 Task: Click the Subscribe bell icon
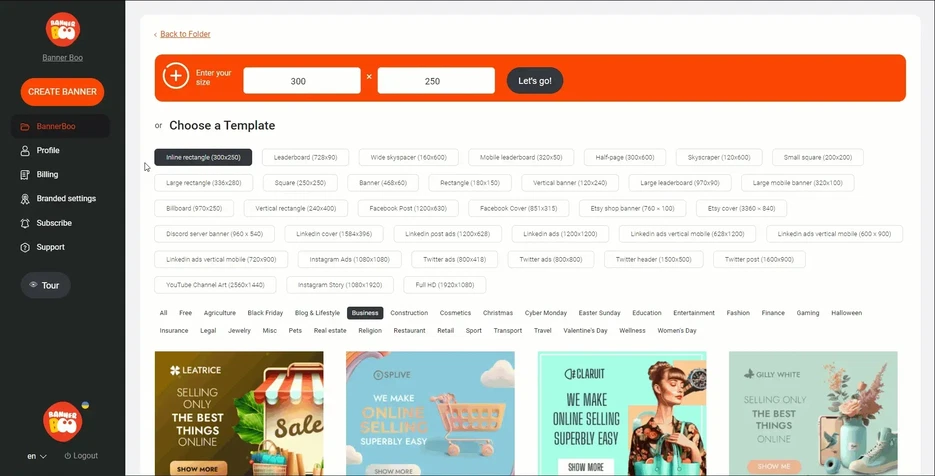click(25, 223)
